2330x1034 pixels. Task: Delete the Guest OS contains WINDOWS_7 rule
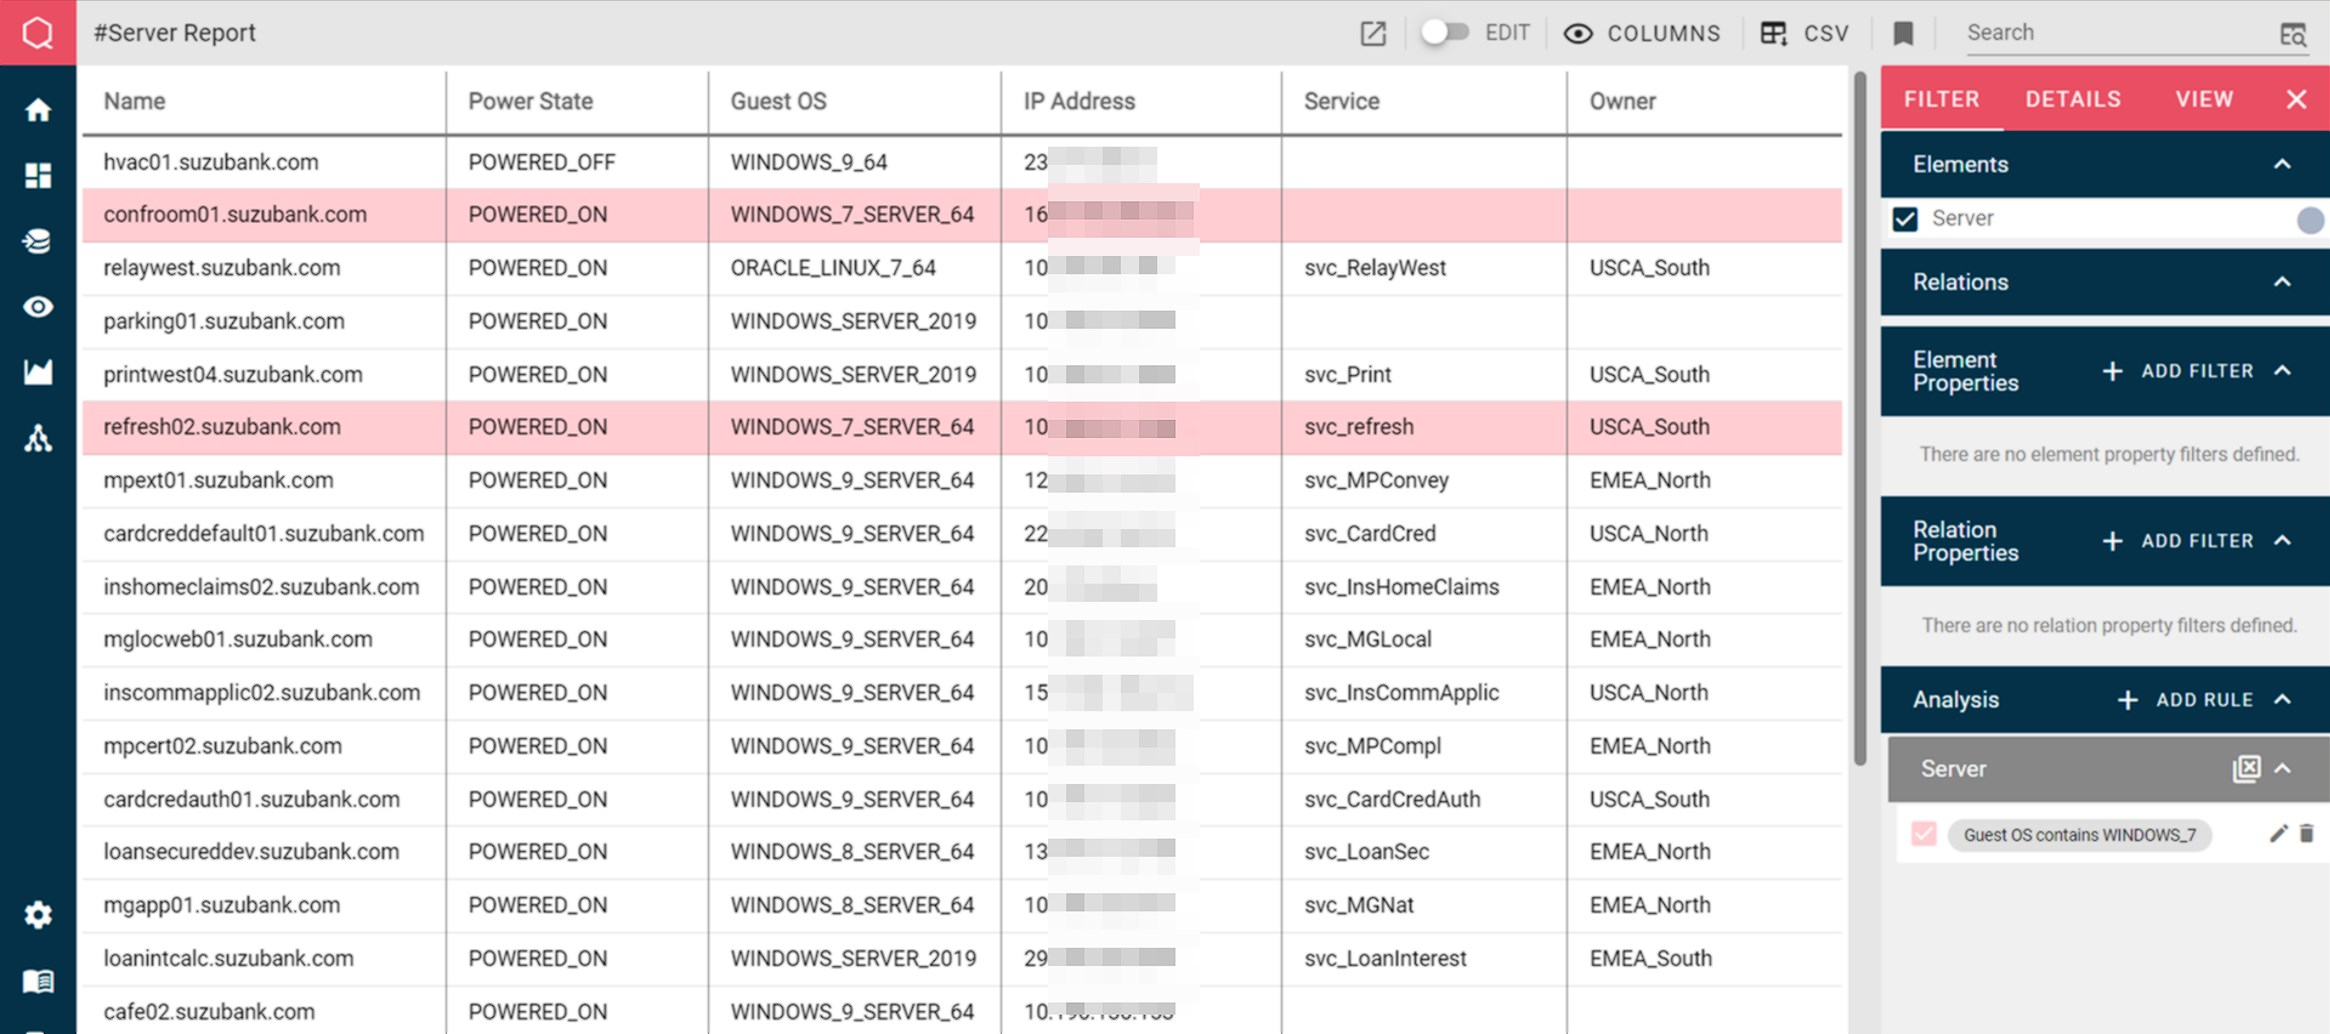tap(2306, 834)
